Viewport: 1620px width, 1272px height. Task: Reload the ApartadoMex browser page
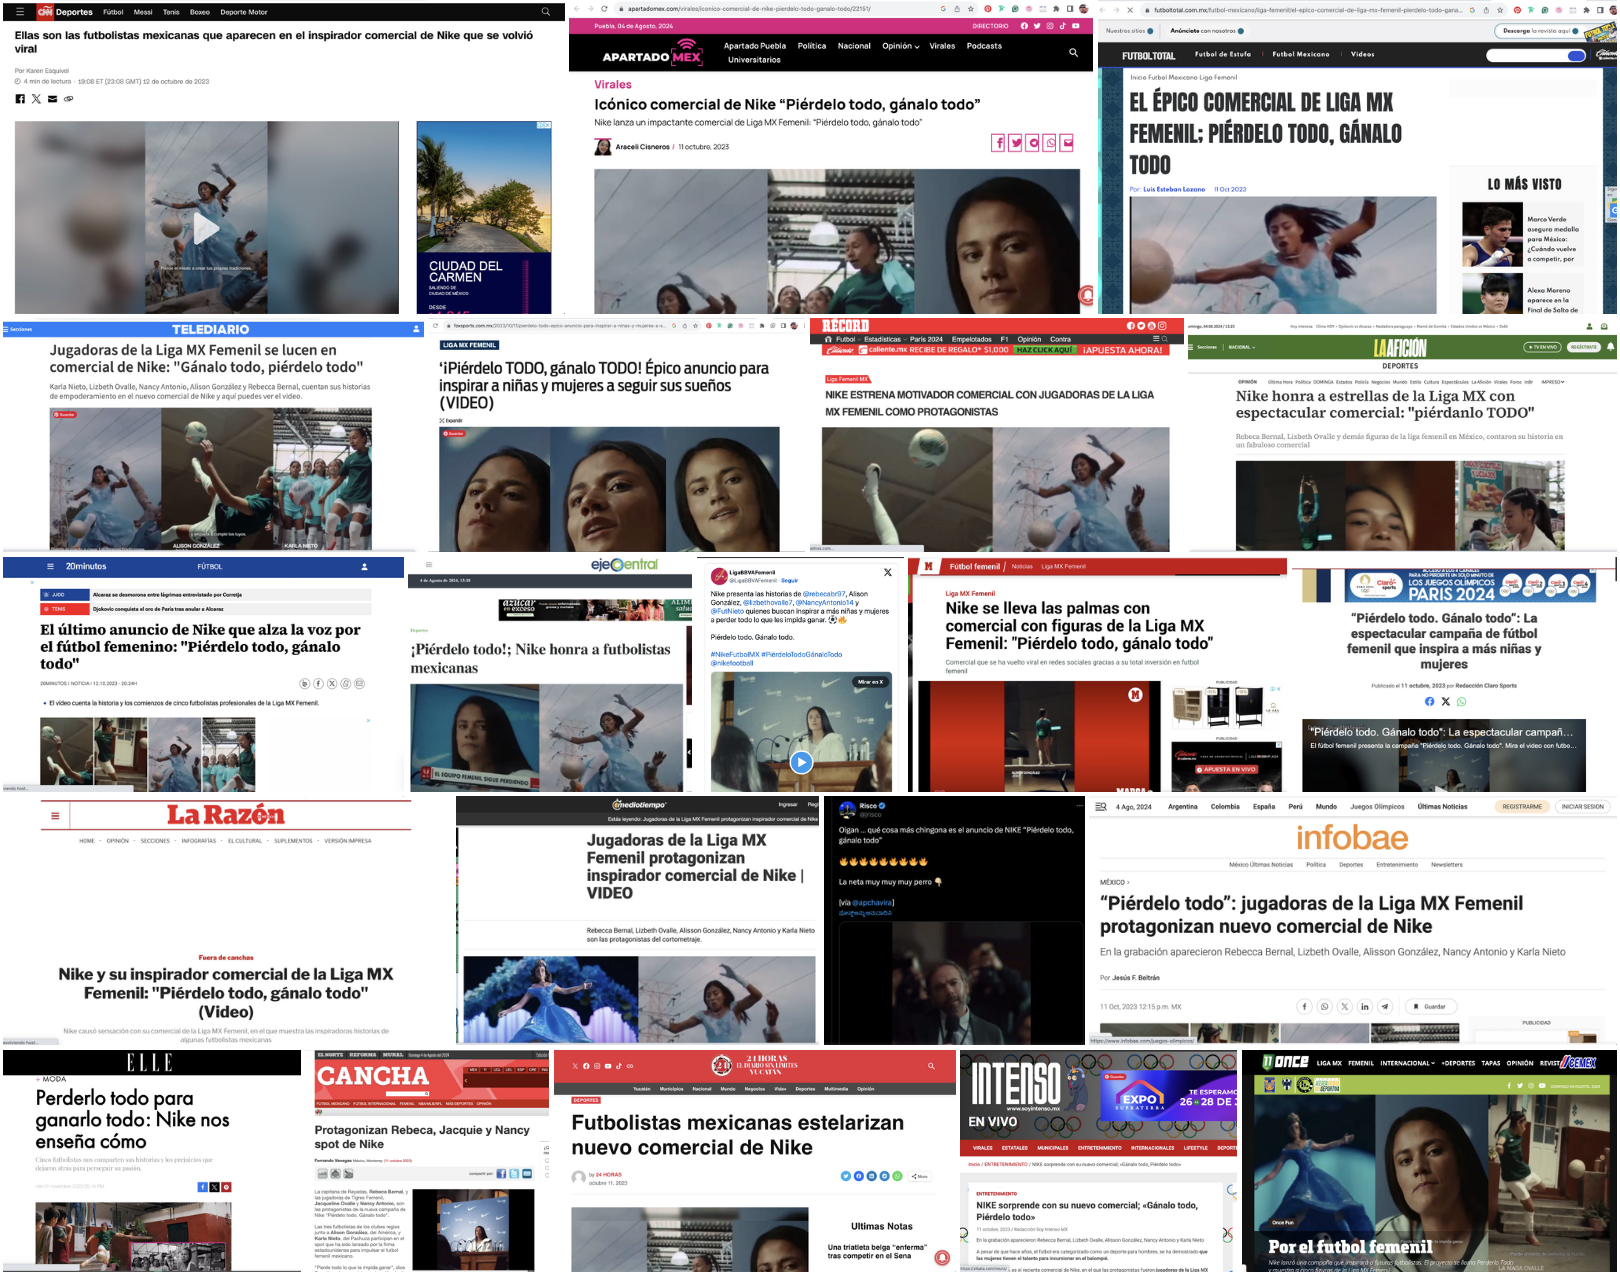(604, 9)
